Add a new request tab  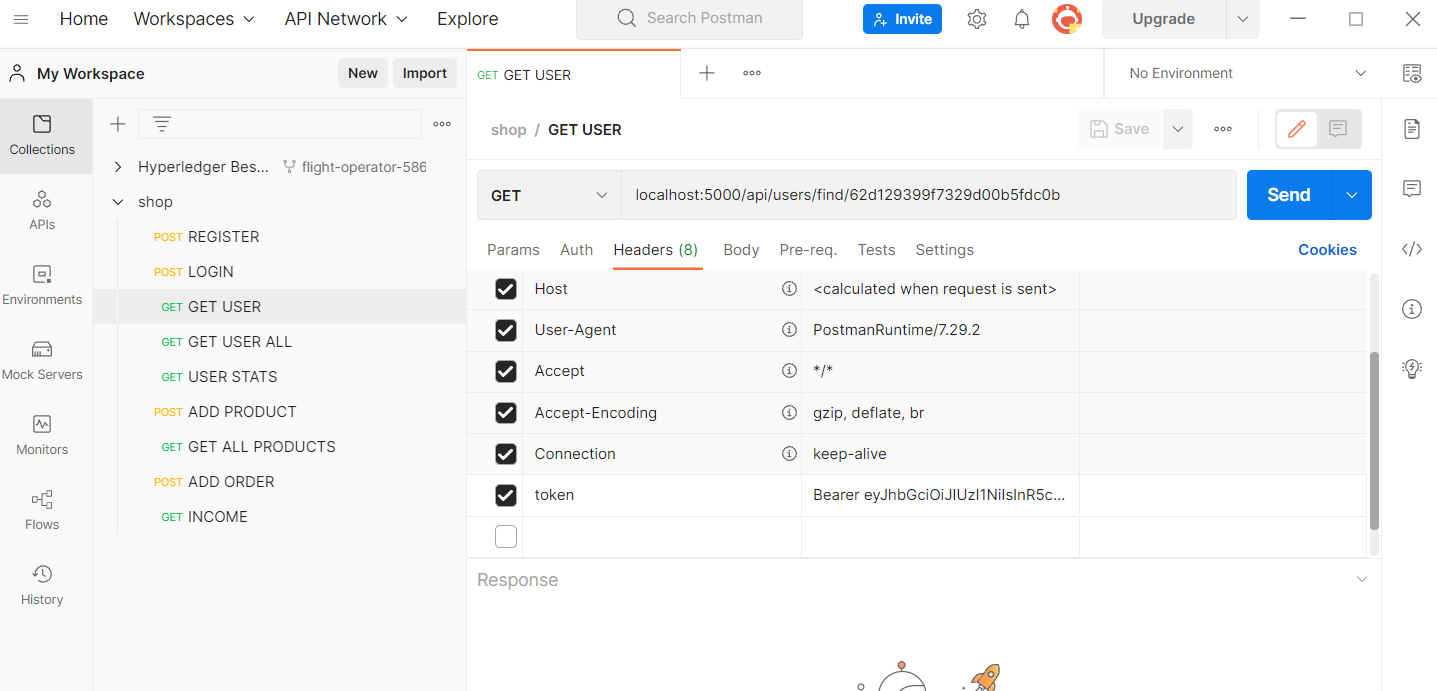tap(707, 73)
